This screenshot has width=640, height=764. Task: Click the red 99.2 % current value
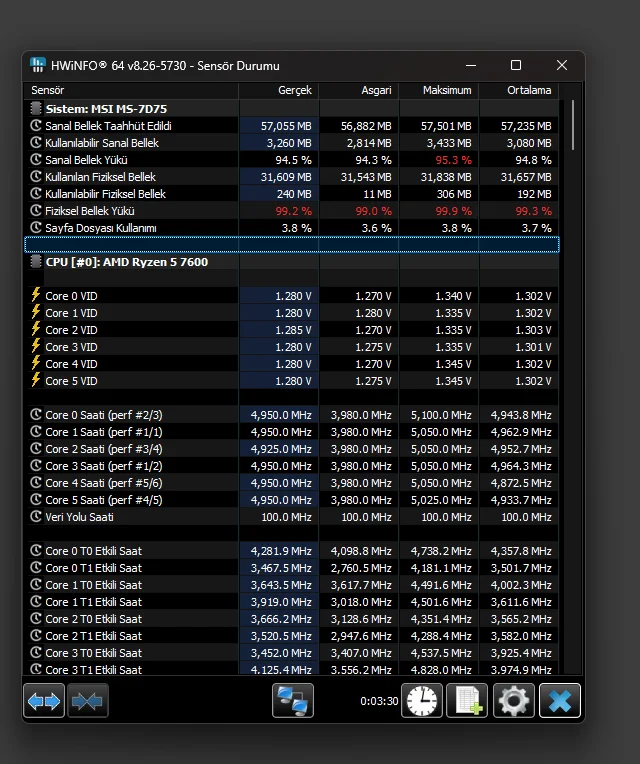[x=294, y=211]
